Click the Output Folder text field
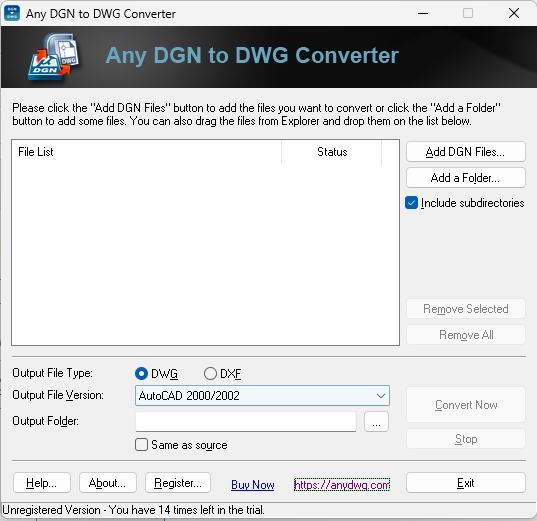This screenshot has width=537, height=521. [246, 421]
